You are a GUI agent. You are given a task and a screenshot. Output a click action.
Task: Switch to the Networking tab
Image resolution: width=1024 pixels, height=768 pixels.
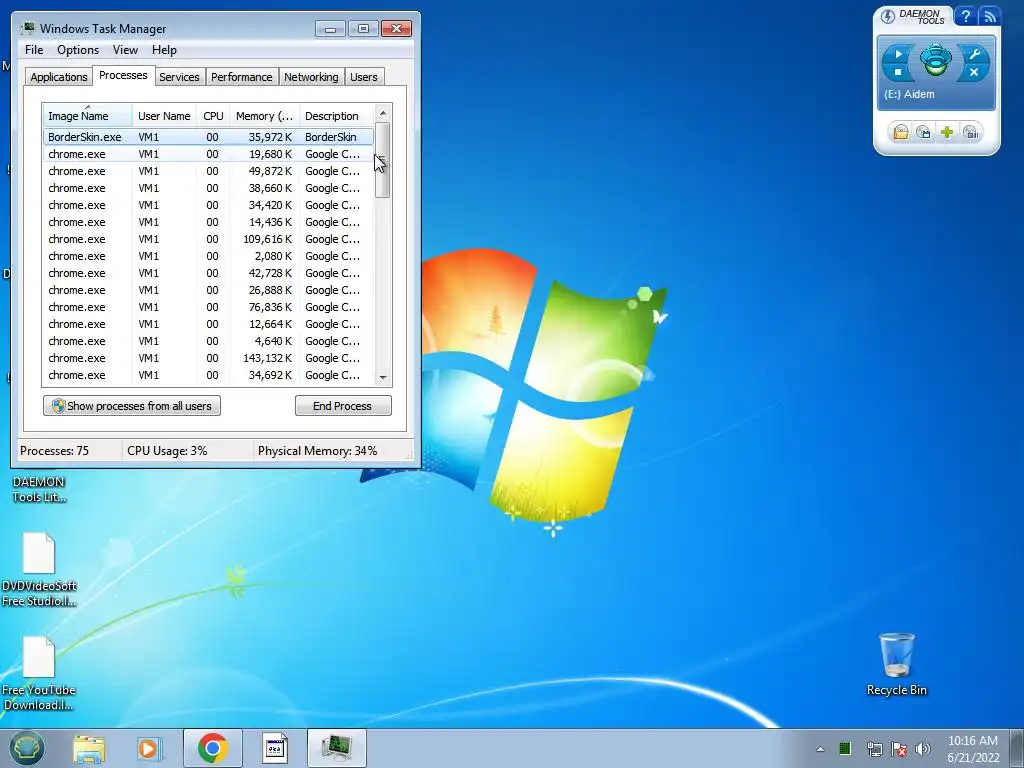point(311,77)
